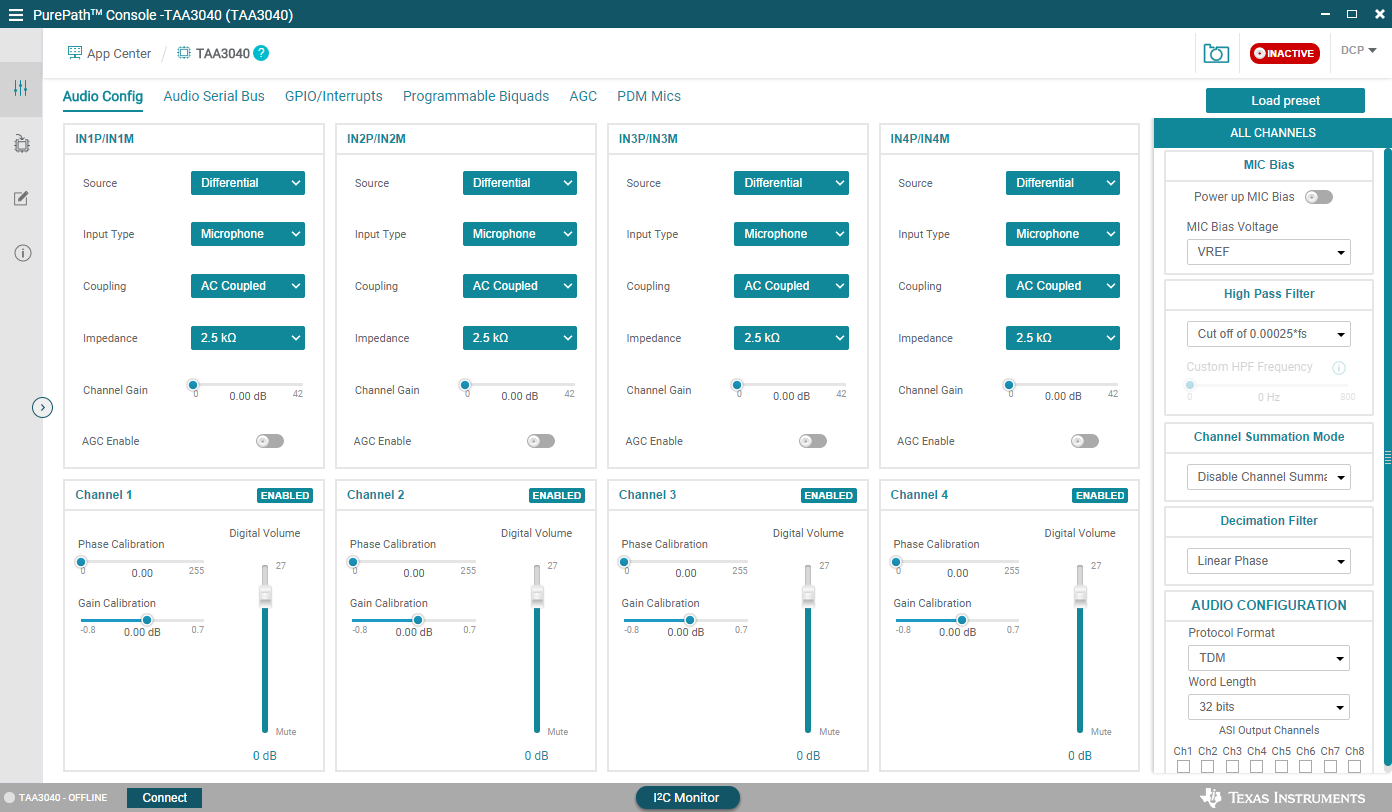1392x812 pixels.
Task: Click the Load preset button
Action: point(1285,101)
